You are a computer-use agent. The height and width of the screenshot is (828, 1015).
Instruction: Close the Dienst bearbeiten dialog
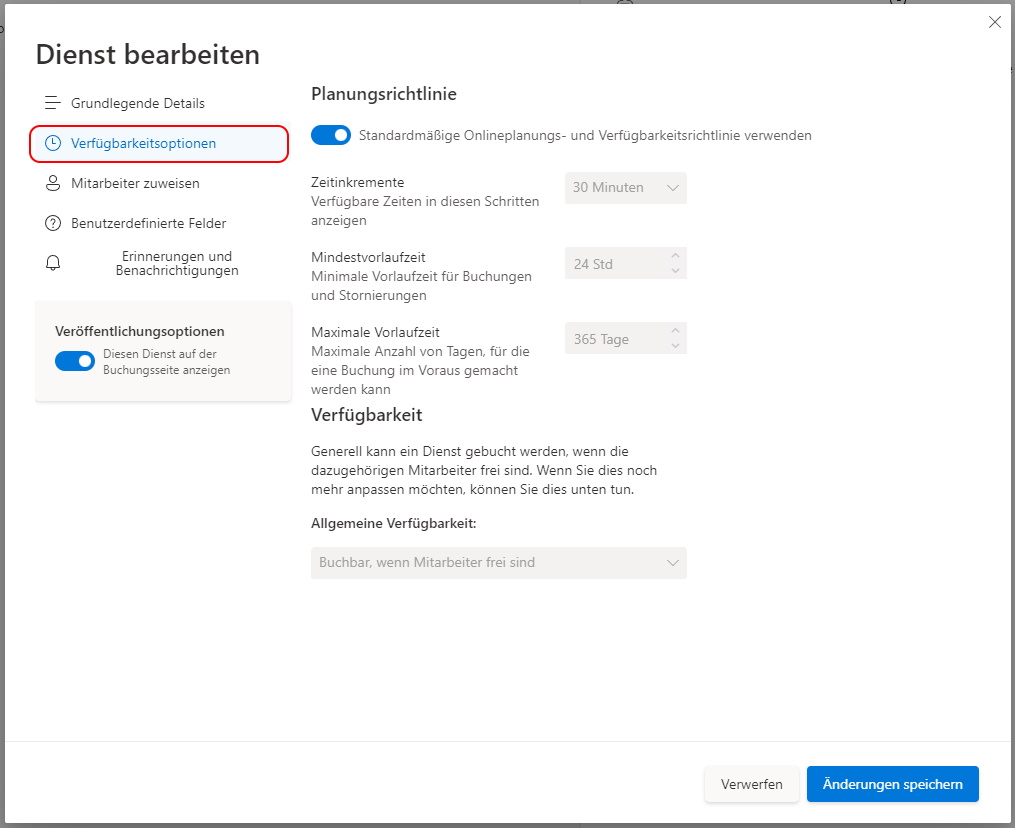[x=995, y=23]
